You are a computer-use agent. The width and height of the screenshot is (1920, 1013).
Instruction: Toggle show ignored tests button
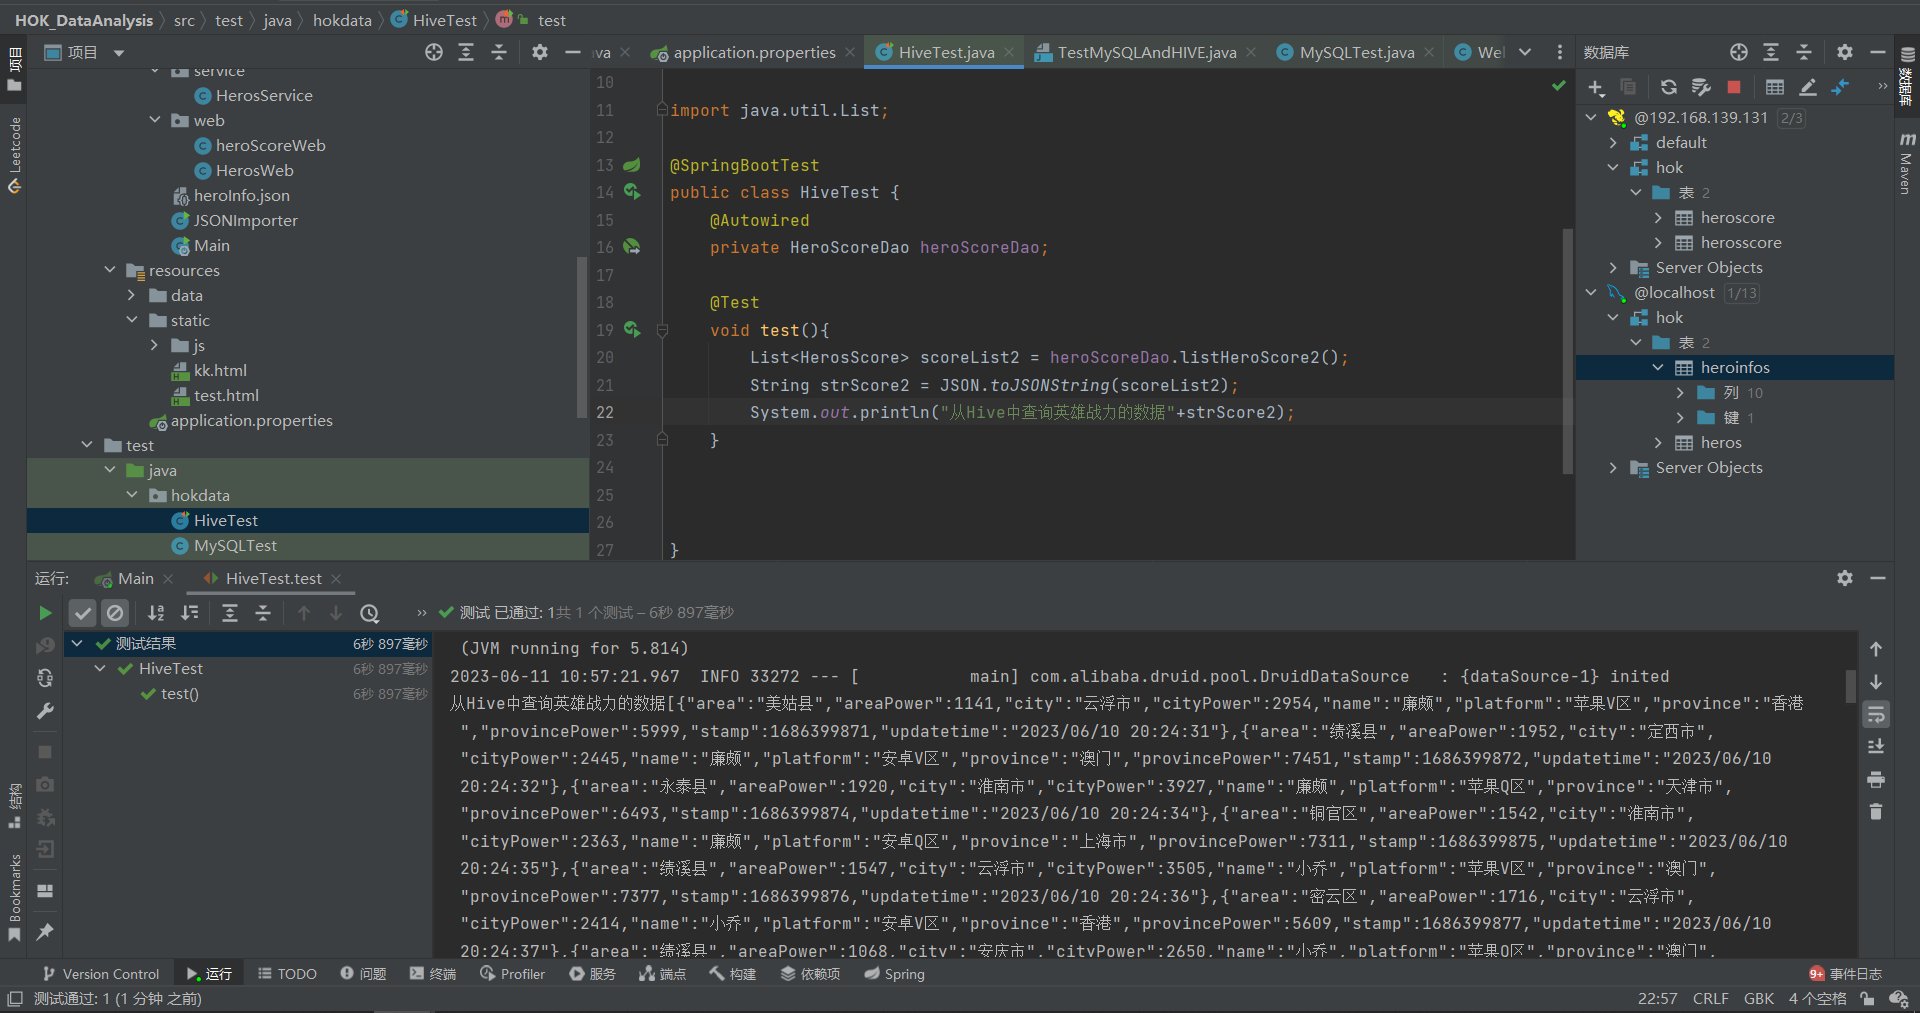click(x=115, y=613)
